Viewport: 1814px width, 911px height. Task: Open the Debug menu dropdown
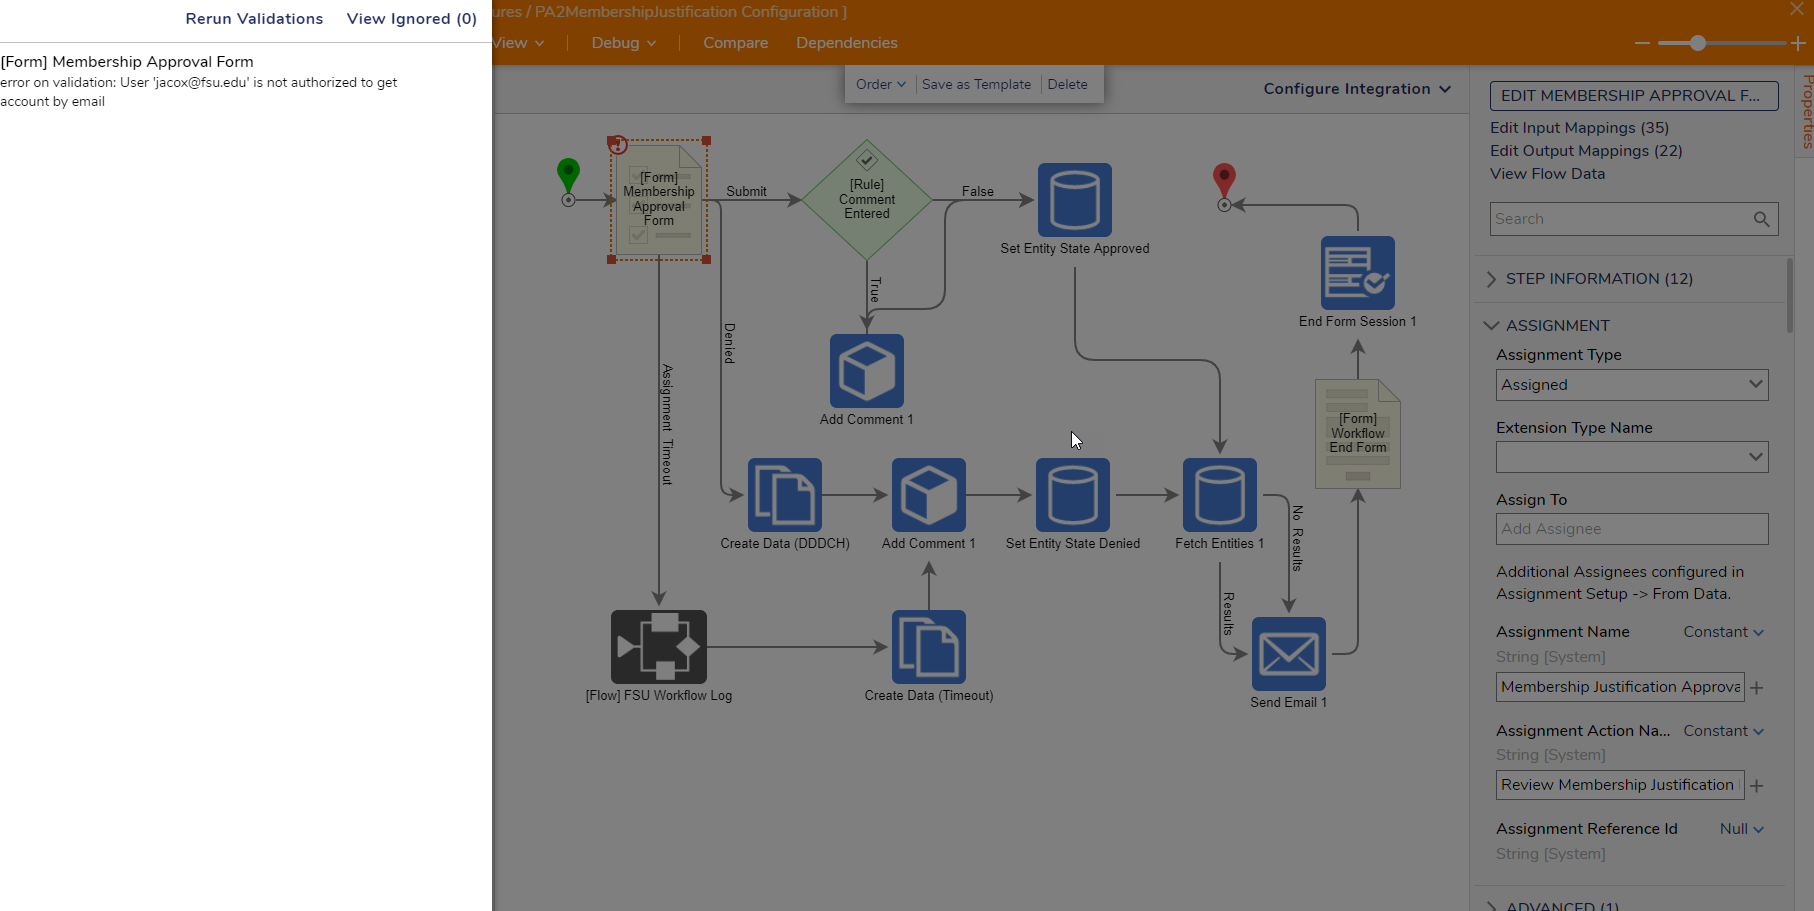click(x=624, y=43)
